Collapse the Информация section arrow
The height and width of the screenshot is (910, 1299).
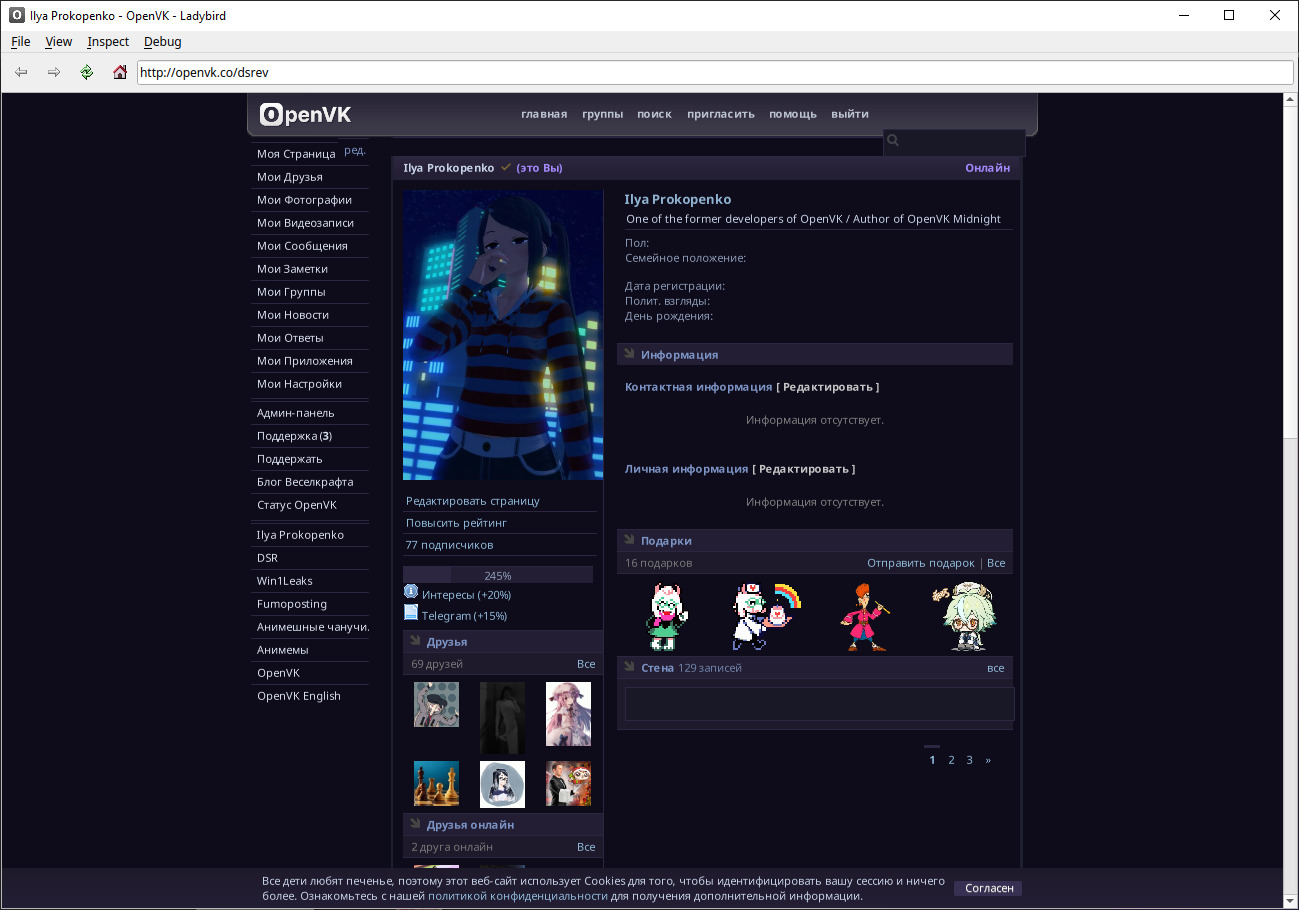coord(630,354)
